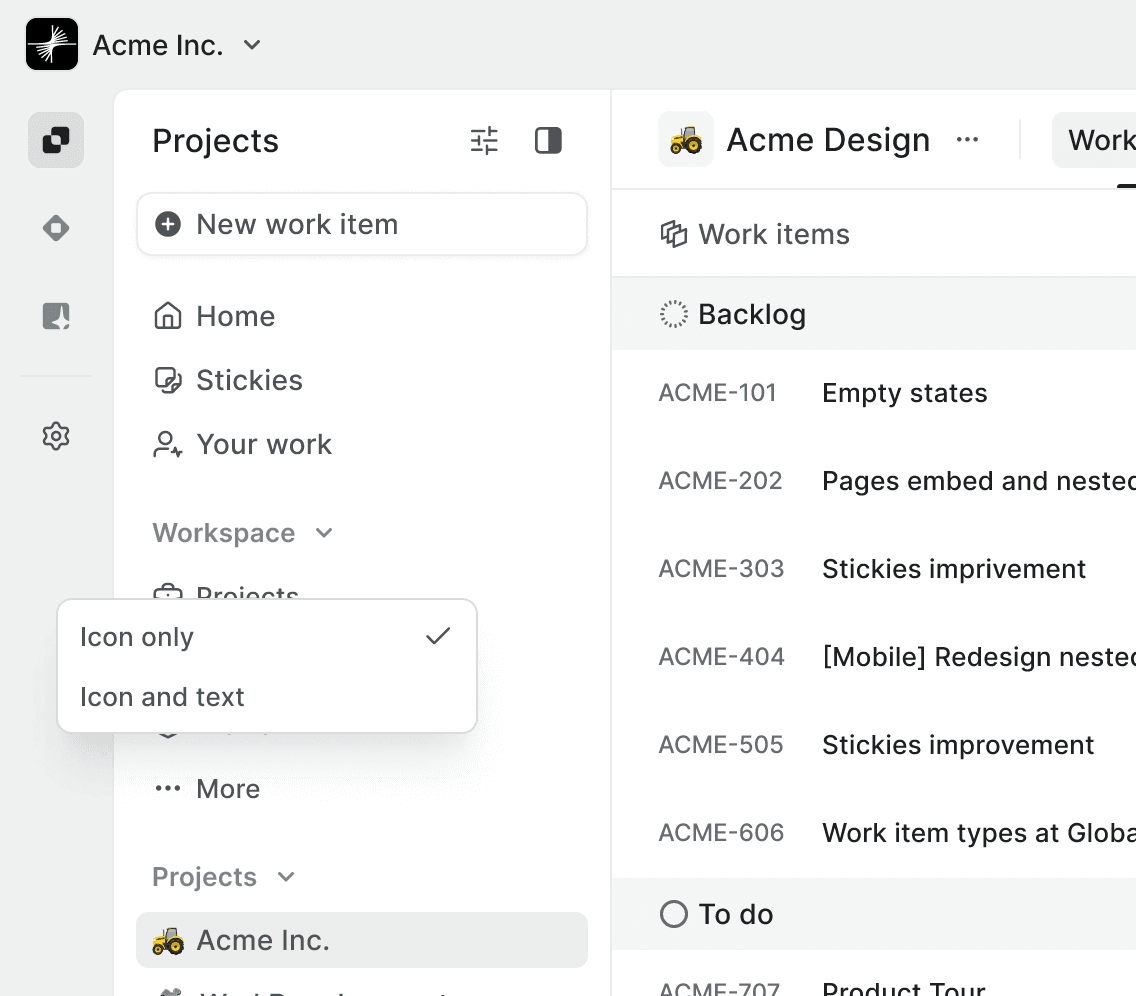Open Acme Design options with the ellipsis
Viewport: 1136px width, 996px height.
pyautogui.click(x=966, y=139)
